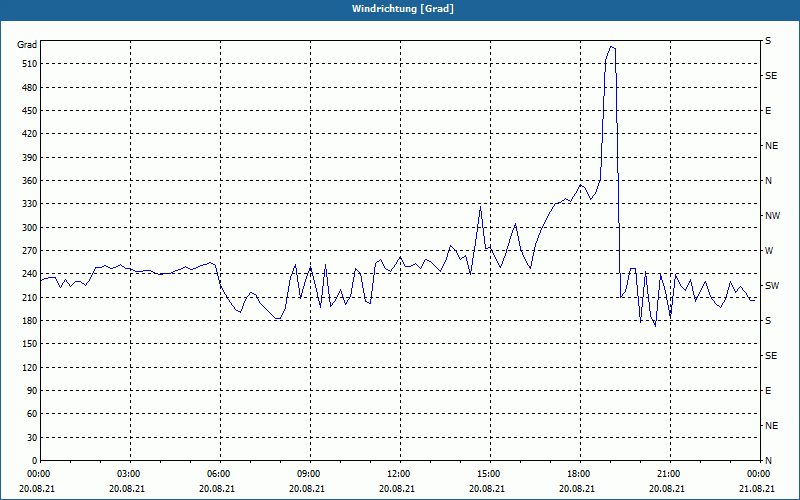Click the SE compass label beside 480 gridline
800x500 pixels.
click(x=771, y=76)
